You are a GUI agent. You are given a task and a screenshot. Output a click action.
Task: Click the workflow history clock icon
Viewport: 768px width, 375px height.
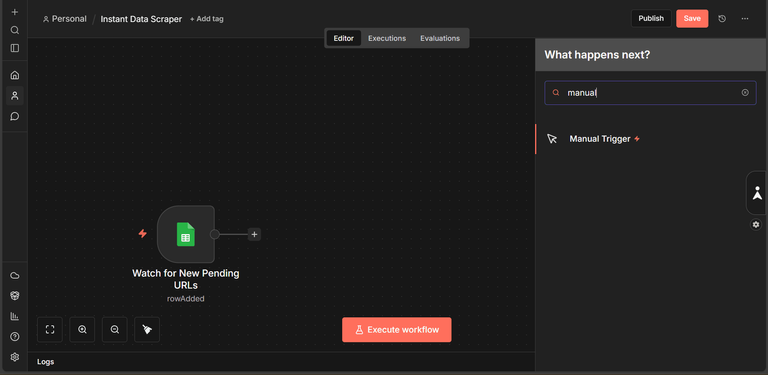(x=722, y=19)
